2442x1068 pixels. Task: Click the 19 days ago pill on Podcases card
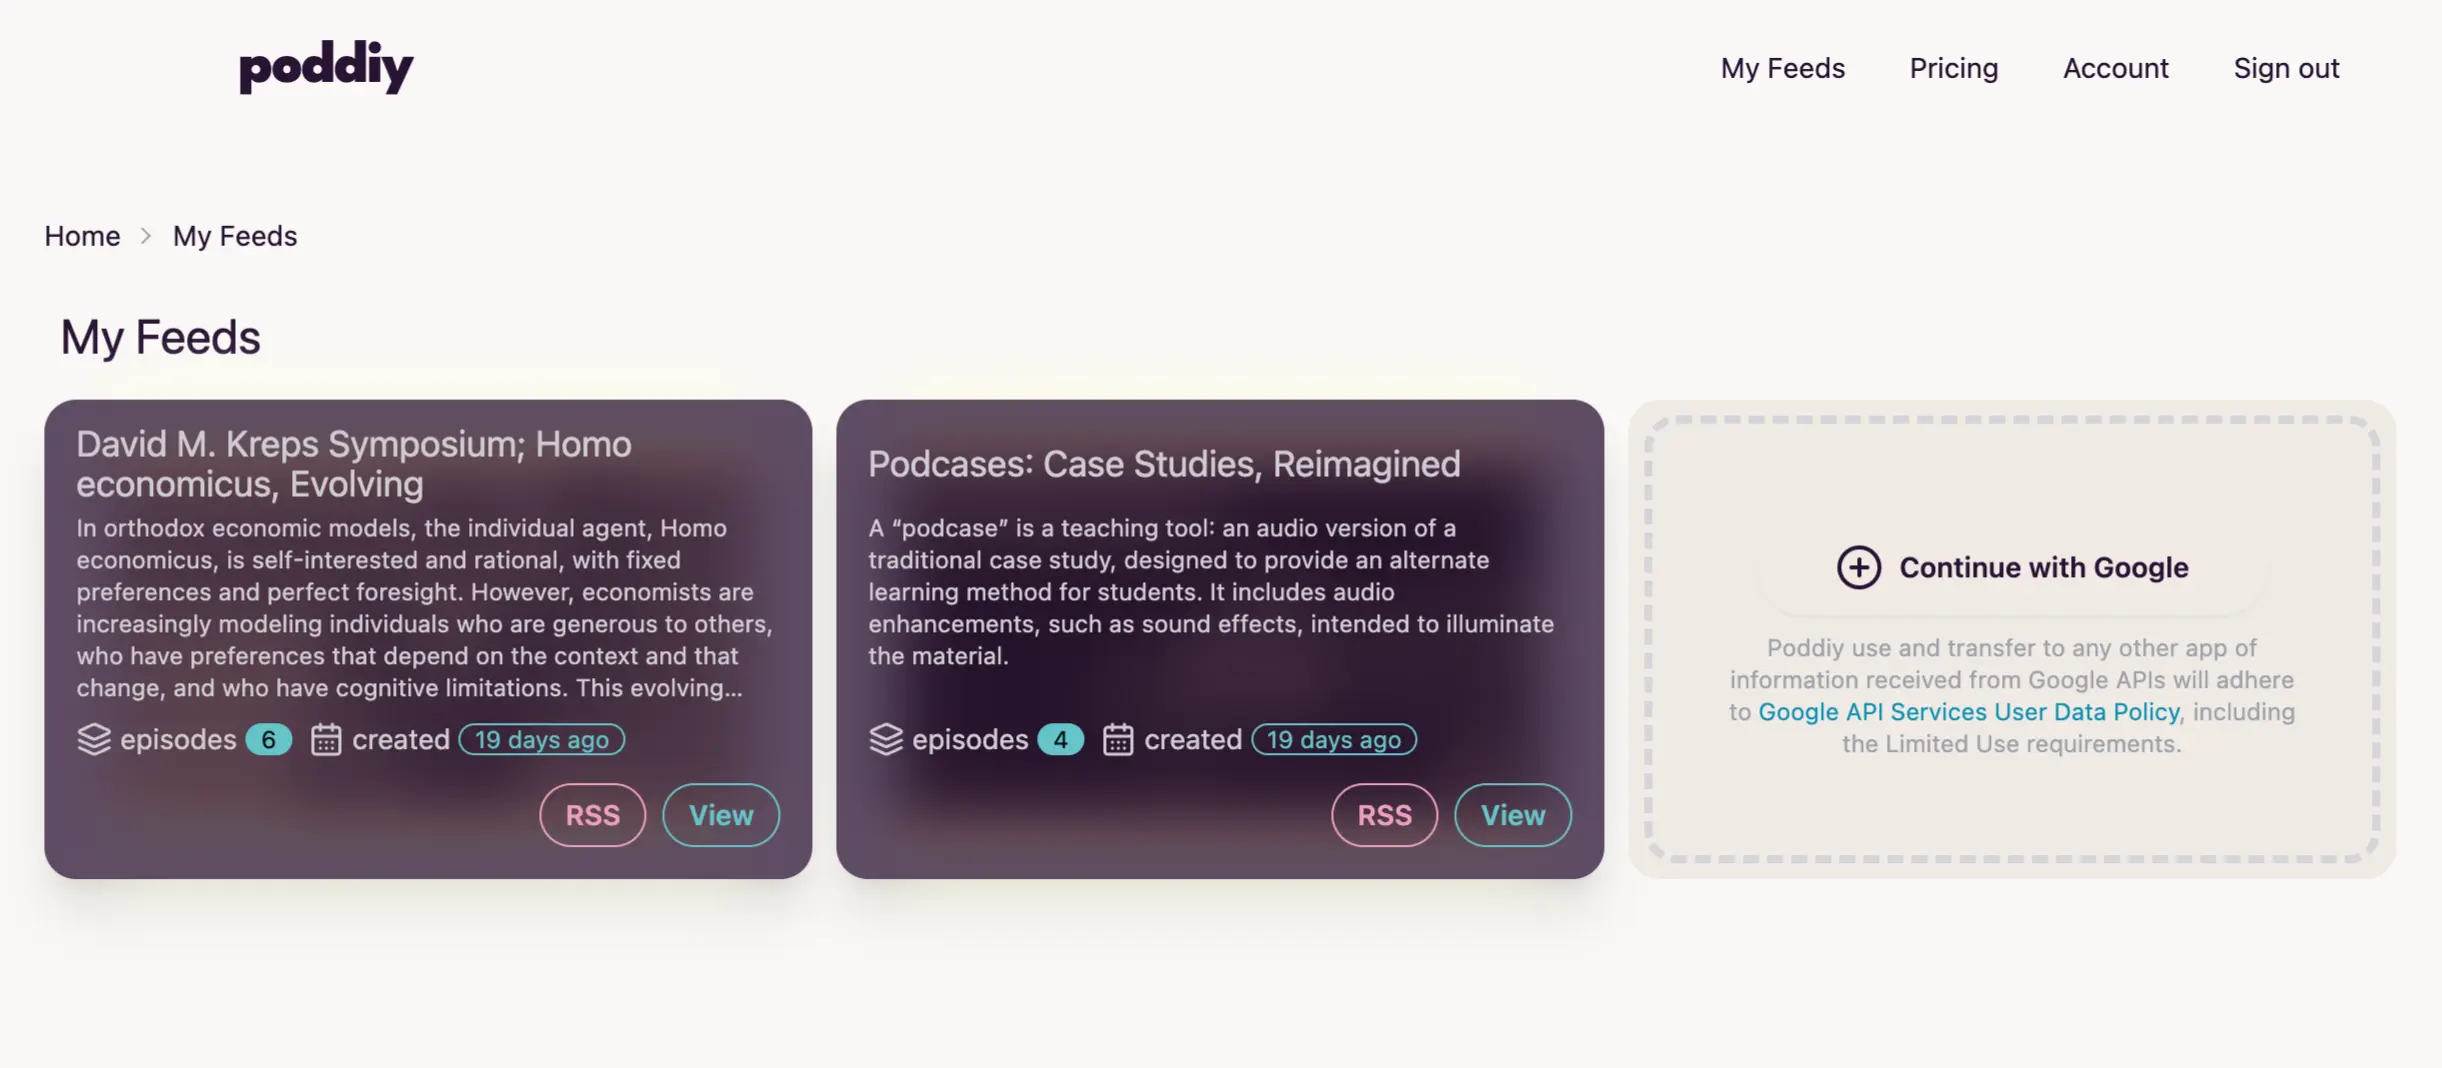pyautogui.click(x=1333, y=740)
